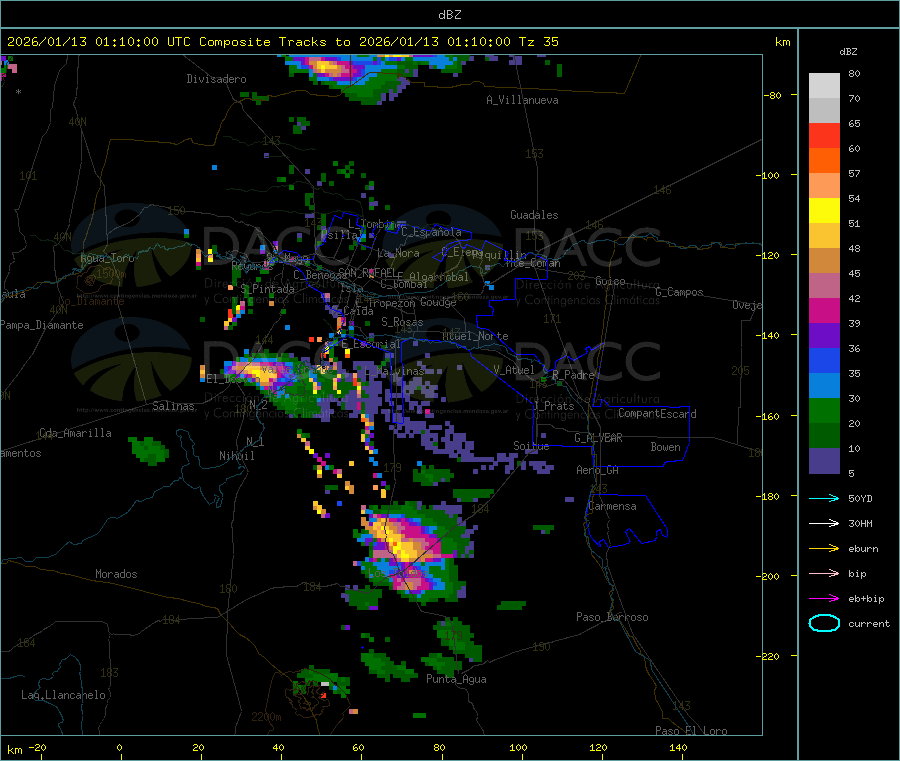Click the 'Morados' map label
Screen dimensions: 900x761
pos(116,574)
